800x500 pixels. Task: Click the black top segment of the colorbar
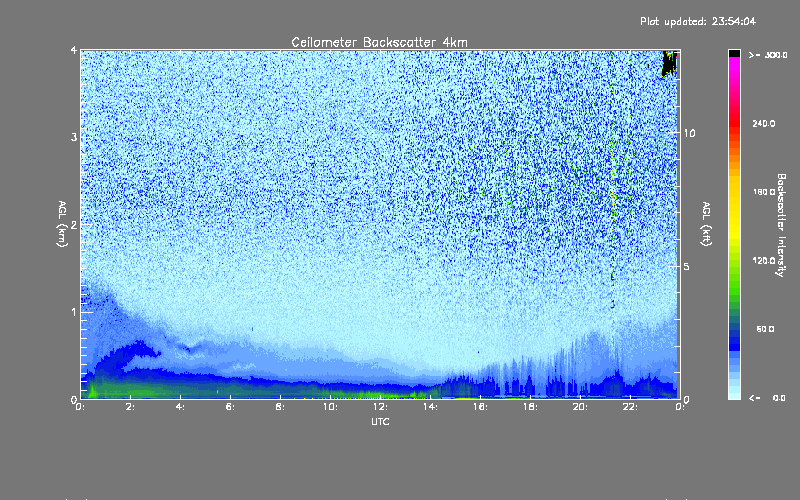[734, 53]
